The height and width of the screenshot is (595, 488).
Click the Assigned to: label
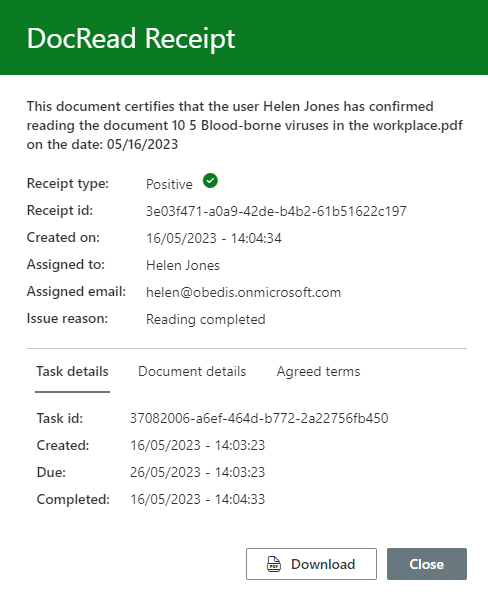point(66,264)
